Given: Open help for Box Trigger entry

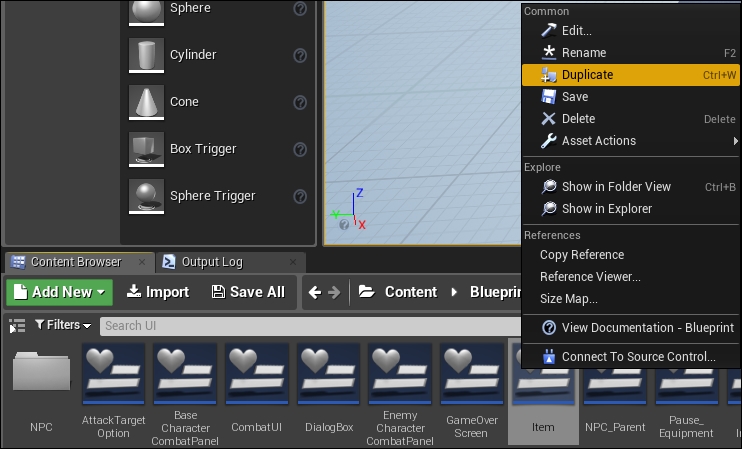Looking at the screenshot, I should coord(300,150).
